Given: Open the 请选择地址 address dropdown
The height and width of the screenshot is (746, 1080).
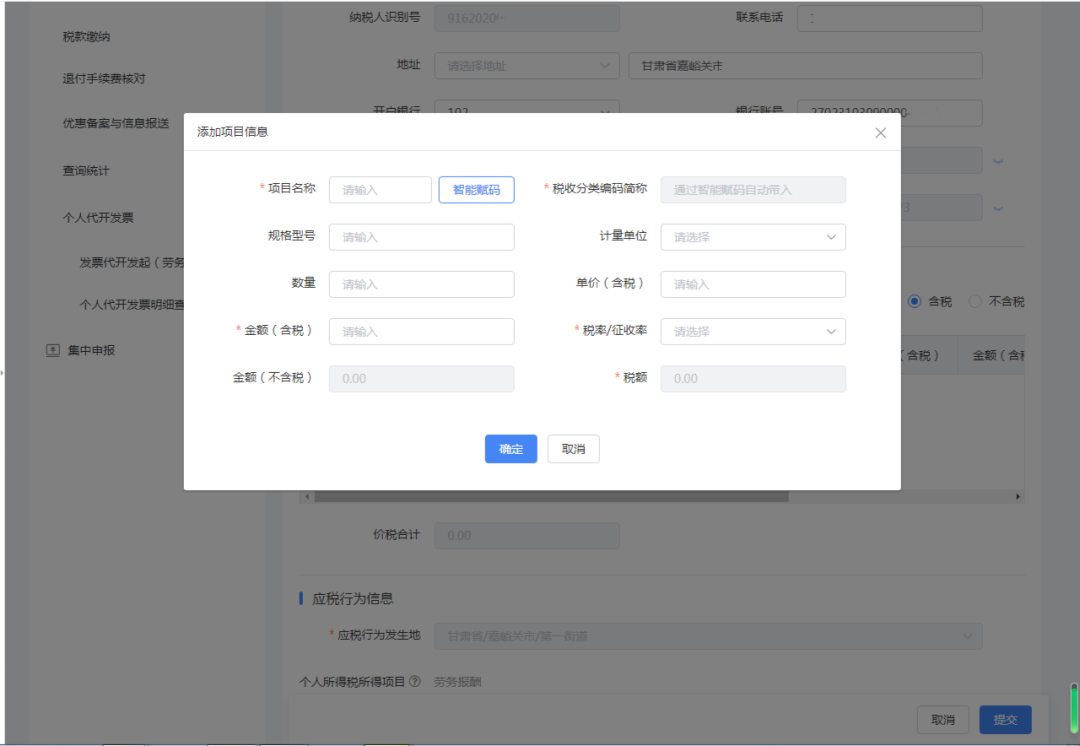Looking at the screenshot, I should click(527, 65).
